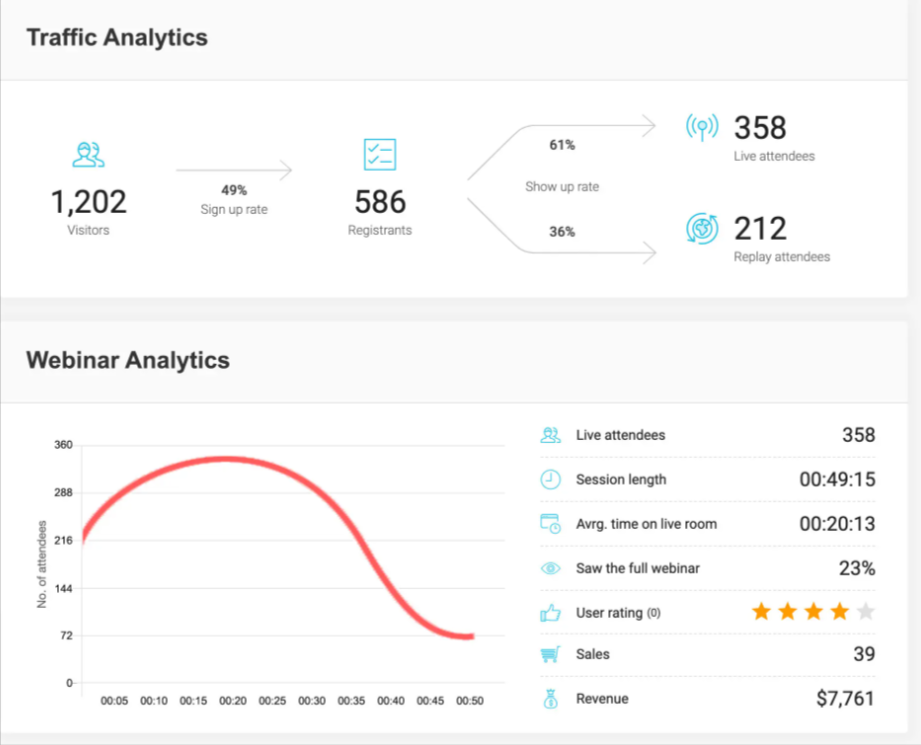The width and height of the screenshot is (921, 745).
Task: Click the Show up rate label
Action: [x=562, y=187]
